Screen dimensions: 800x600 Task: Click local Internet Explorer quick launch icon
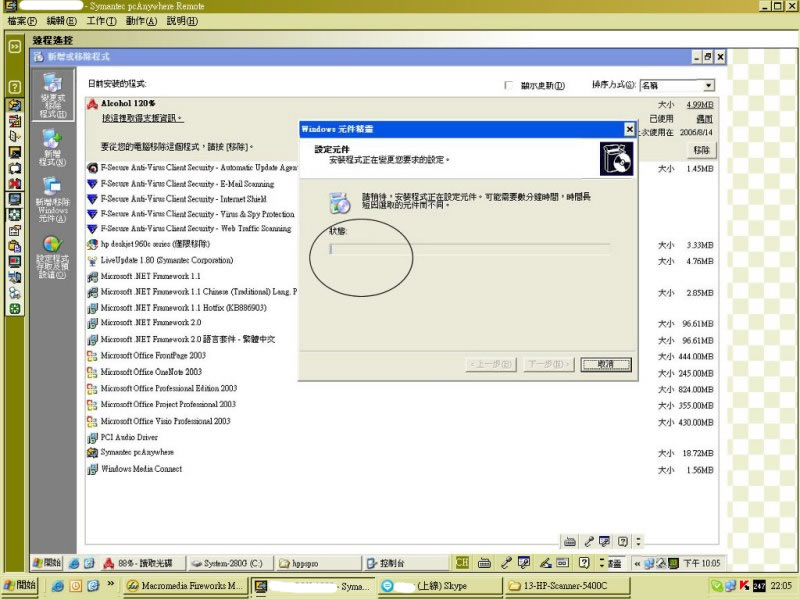[x=58, y=586]
